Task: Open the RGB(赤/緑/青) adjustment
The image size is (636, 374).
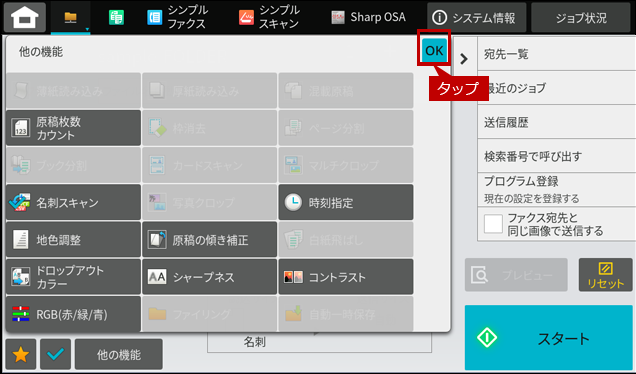Action: (x=73, y=314)
